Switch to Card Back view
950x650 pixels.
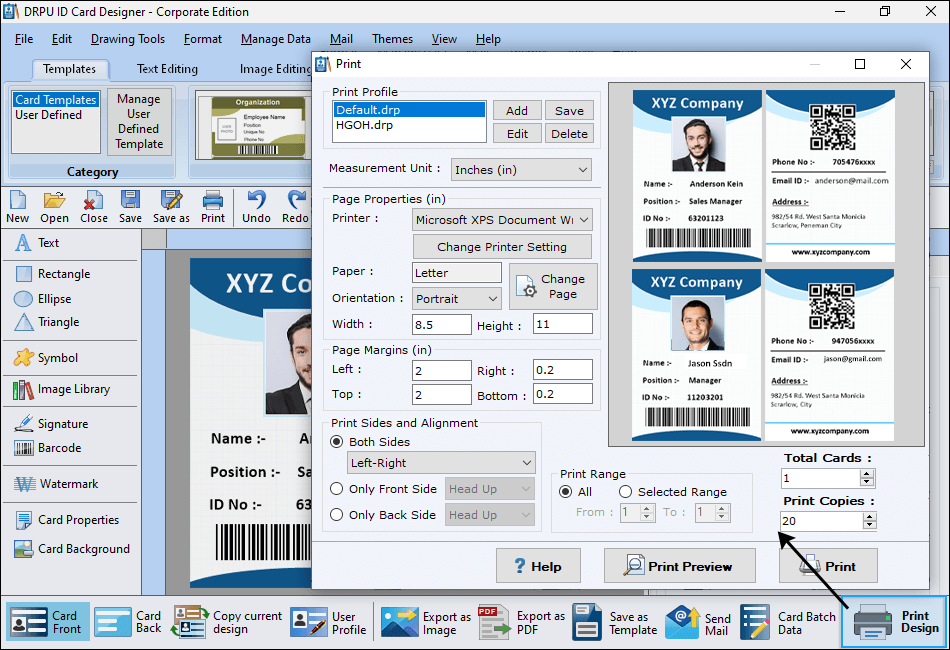pos(128,622)
